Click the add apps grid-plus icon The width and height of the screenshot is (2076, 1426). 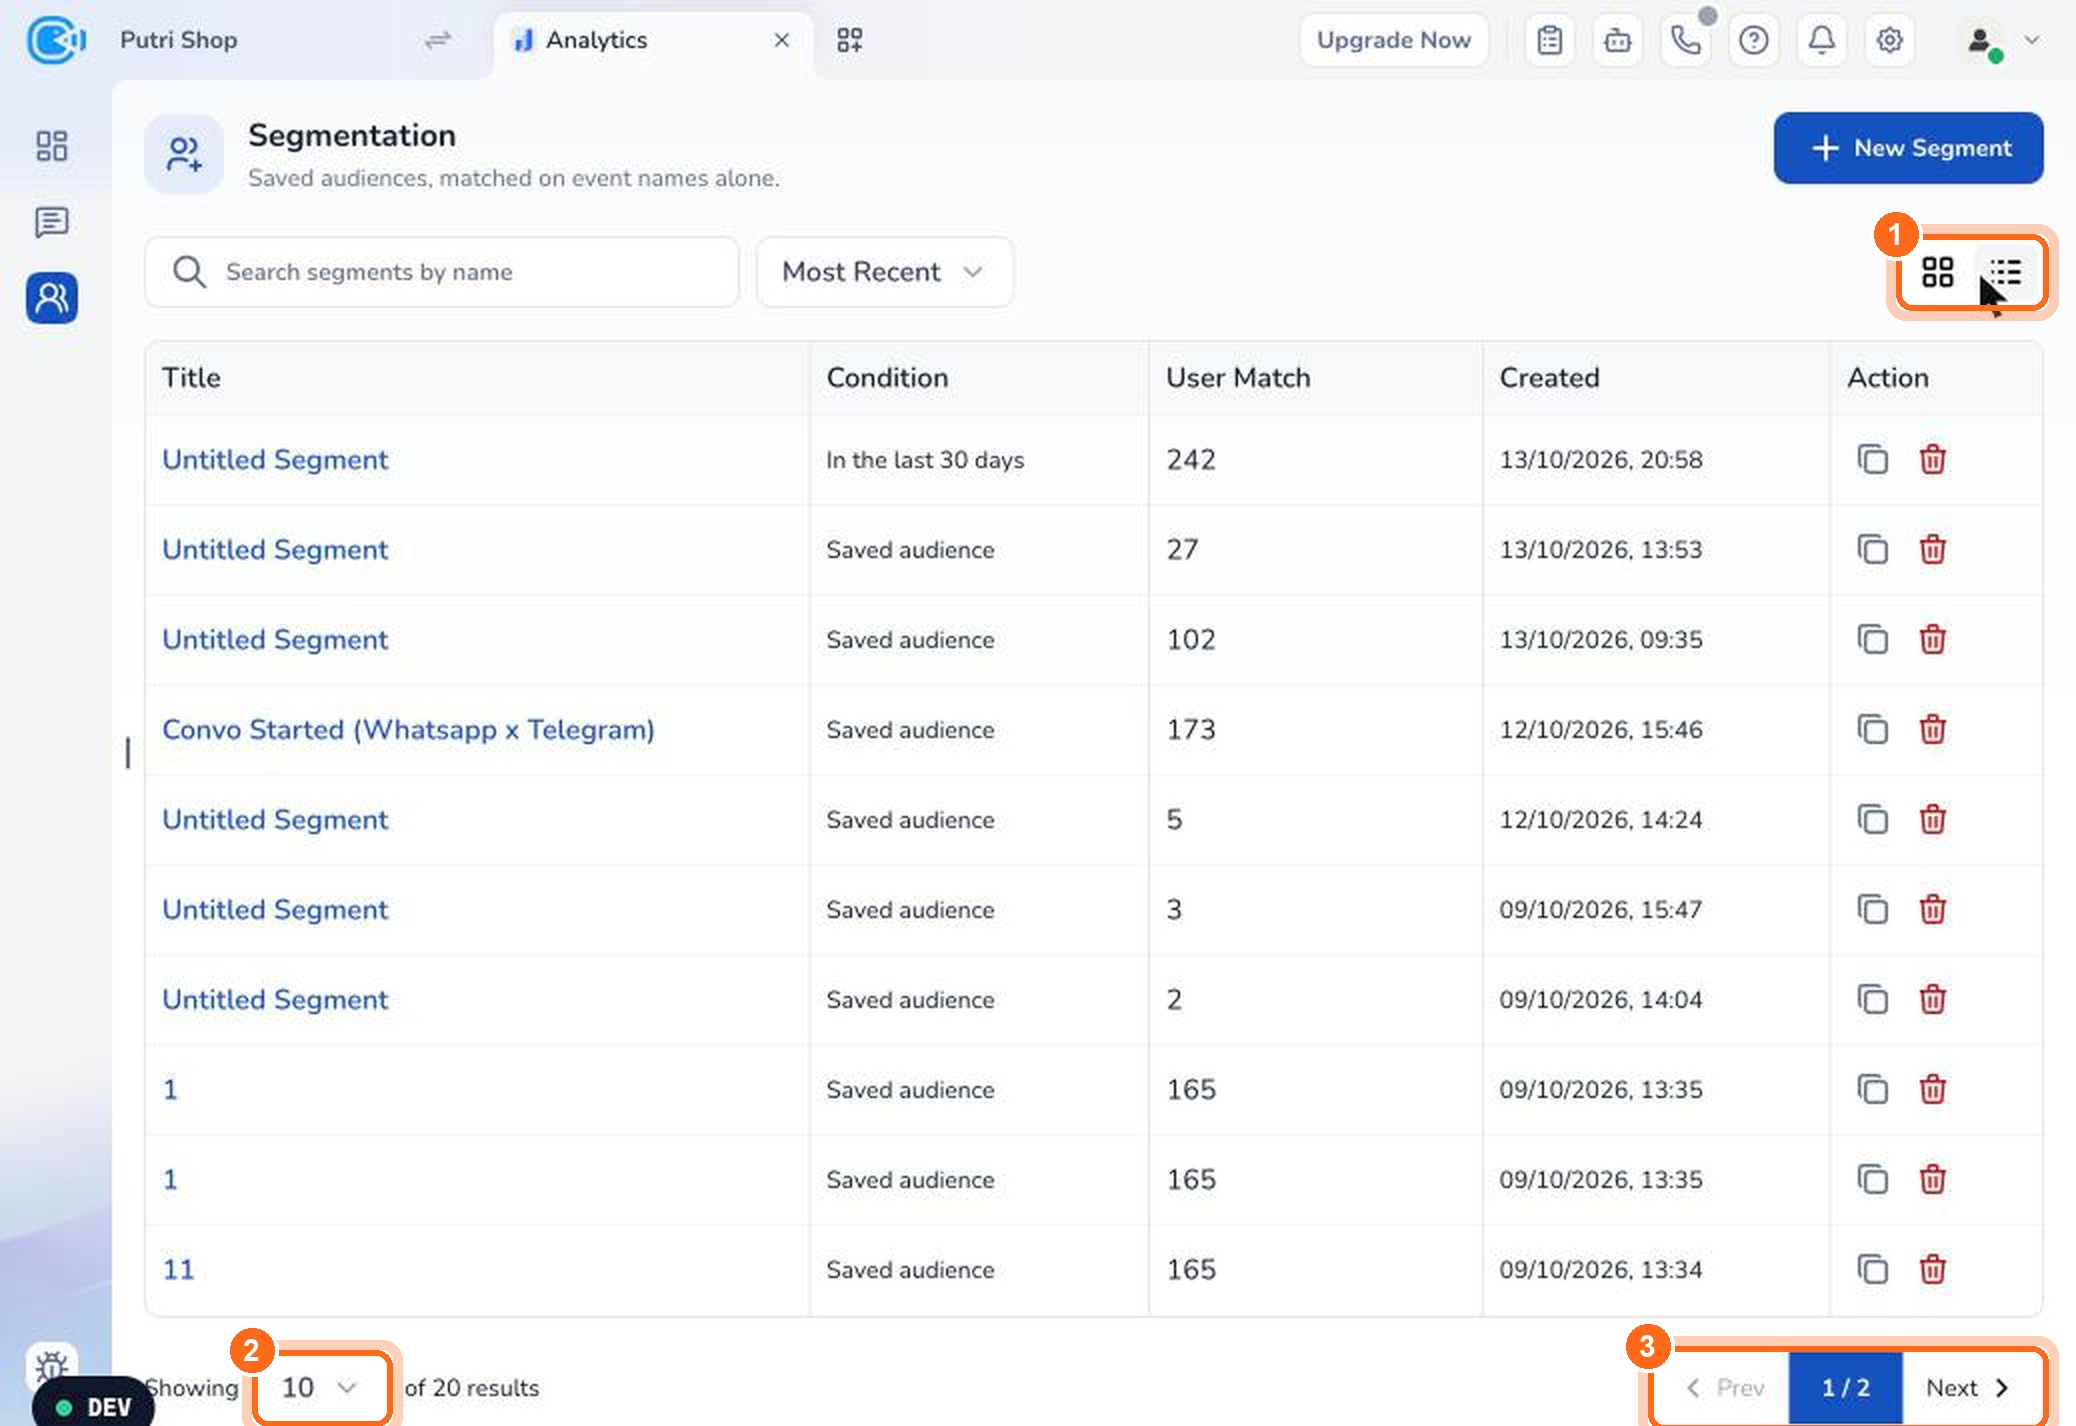[x=850, y=40]
